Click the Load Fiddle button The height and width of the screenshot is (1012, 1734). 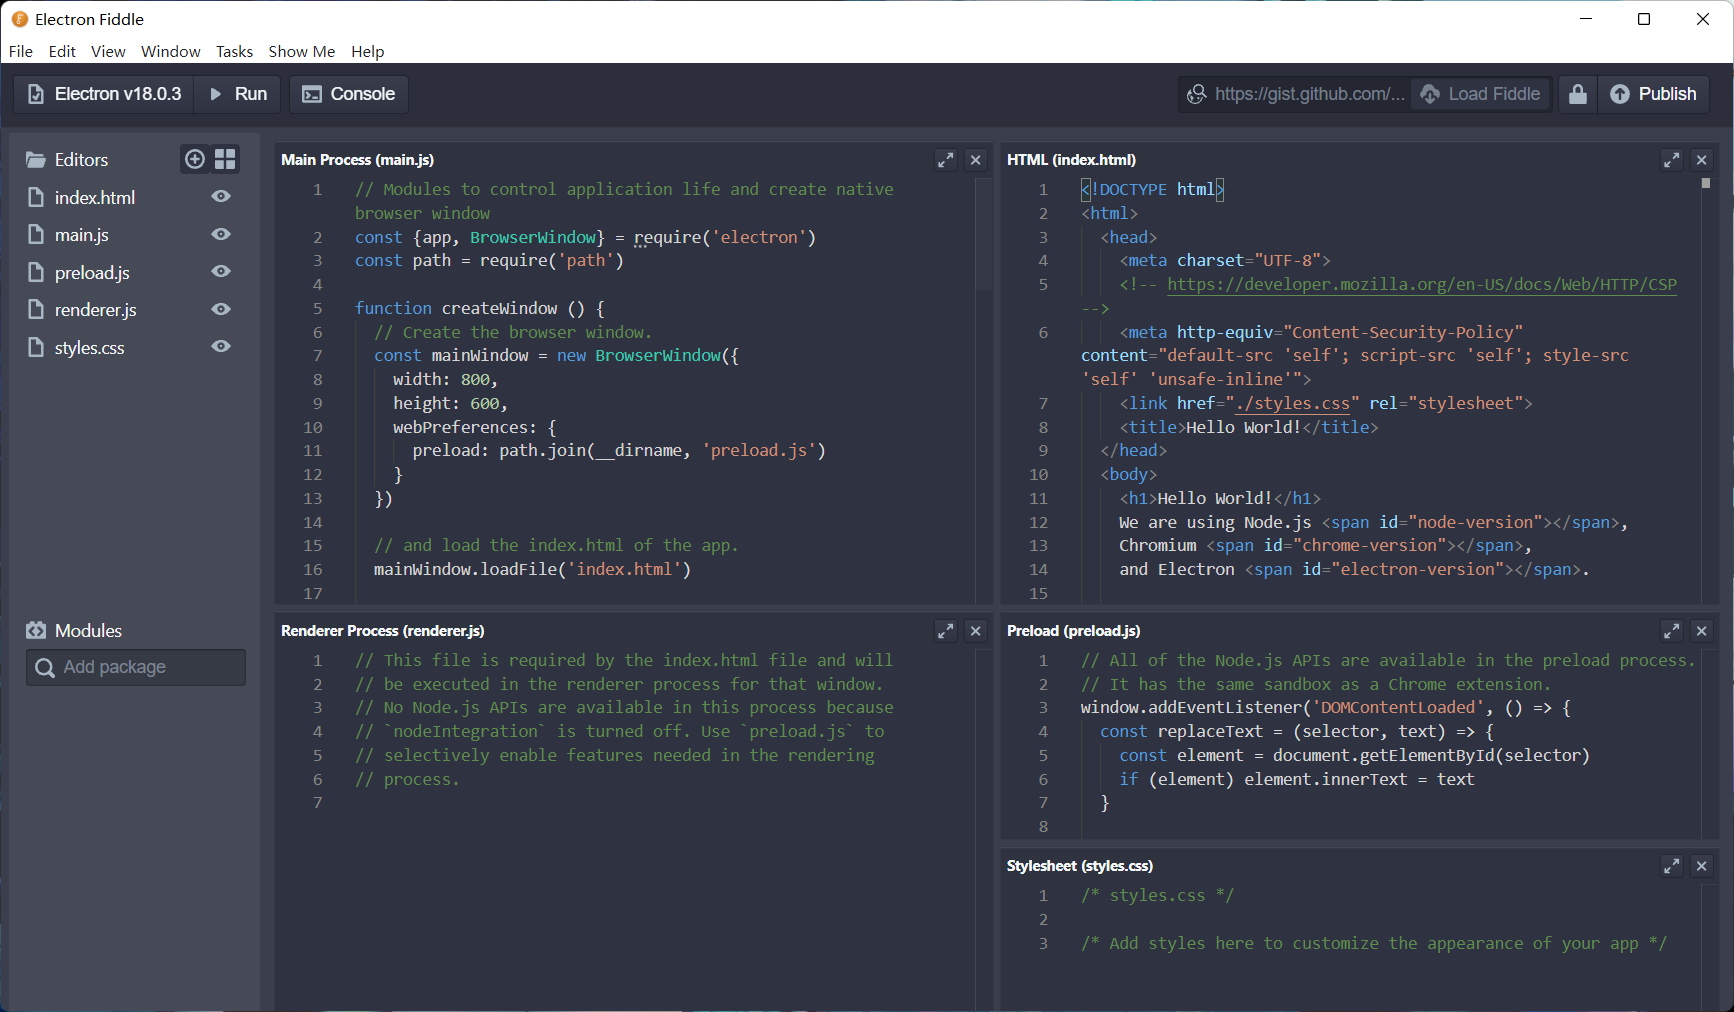click(x=1481, y=94)
